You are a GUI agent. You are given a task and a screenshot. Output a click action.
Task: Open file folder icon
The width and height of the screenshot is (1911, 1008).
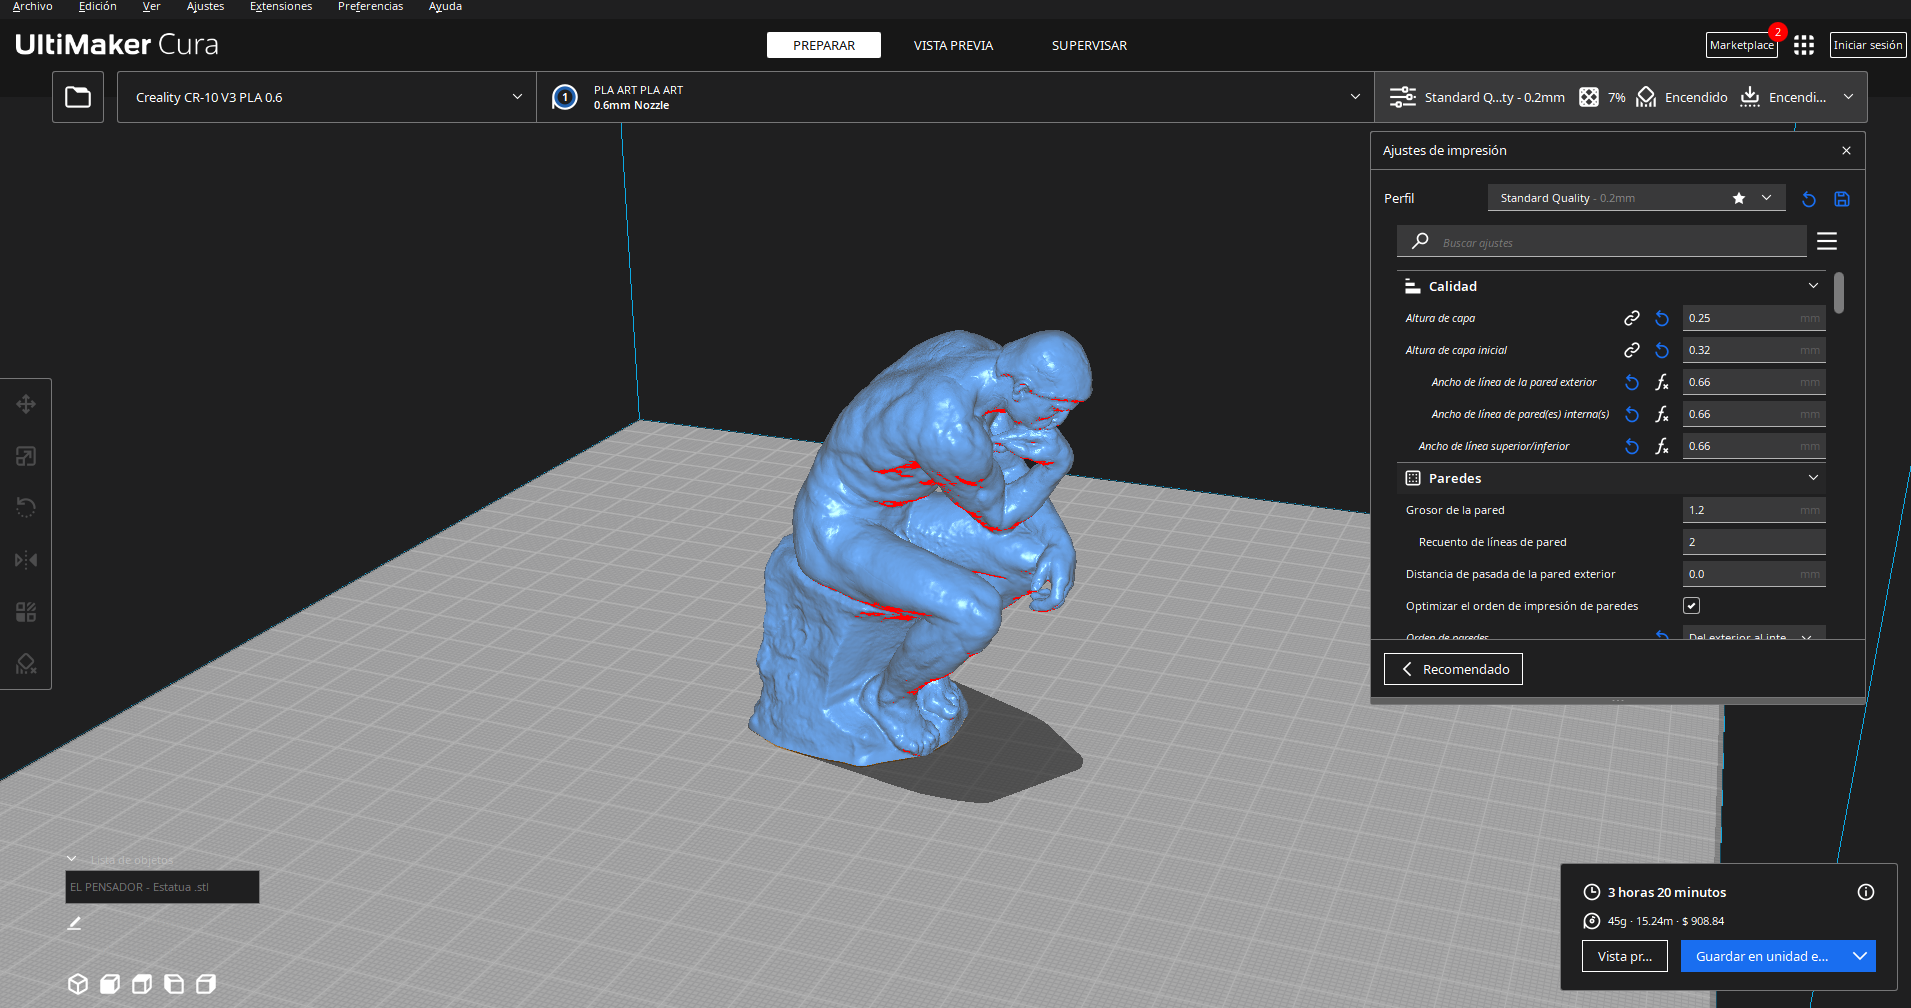(78, 97)
